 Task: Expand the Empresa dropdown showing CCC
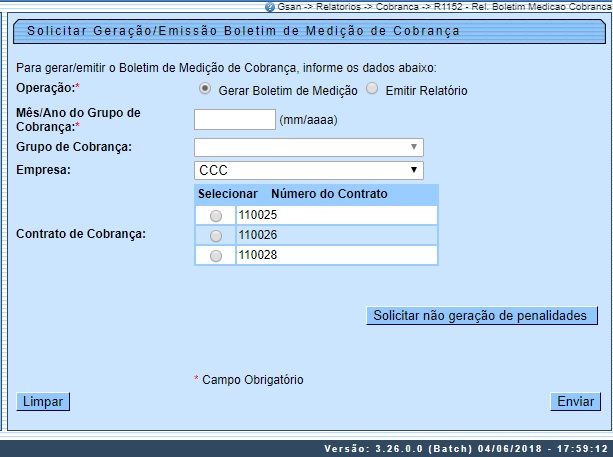click(309, 170)
